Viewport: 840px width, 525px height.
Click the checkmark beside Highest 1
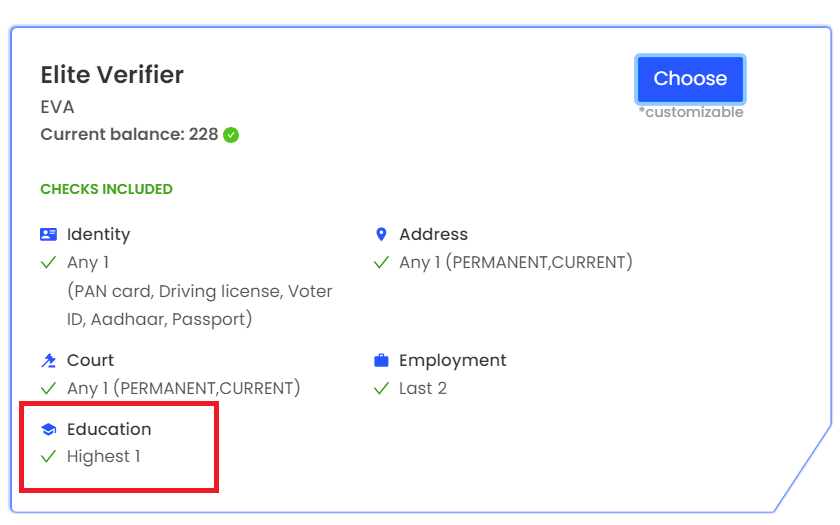pos(49,456)
